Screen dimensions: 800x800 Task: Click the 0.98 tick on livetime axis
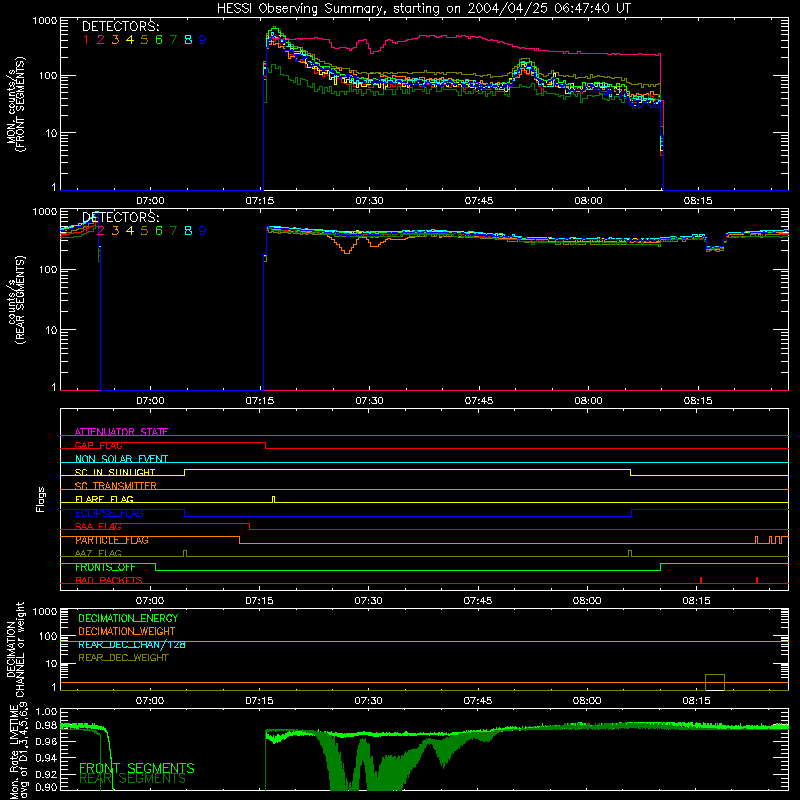point(47,725)
